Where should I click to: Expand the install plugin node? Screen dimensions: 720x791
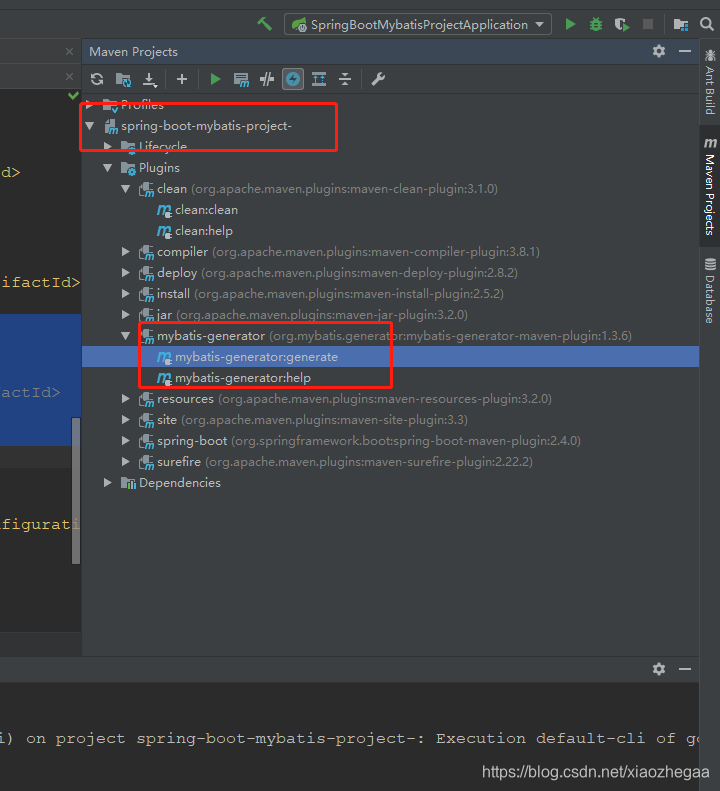click(x=126, y=294)
